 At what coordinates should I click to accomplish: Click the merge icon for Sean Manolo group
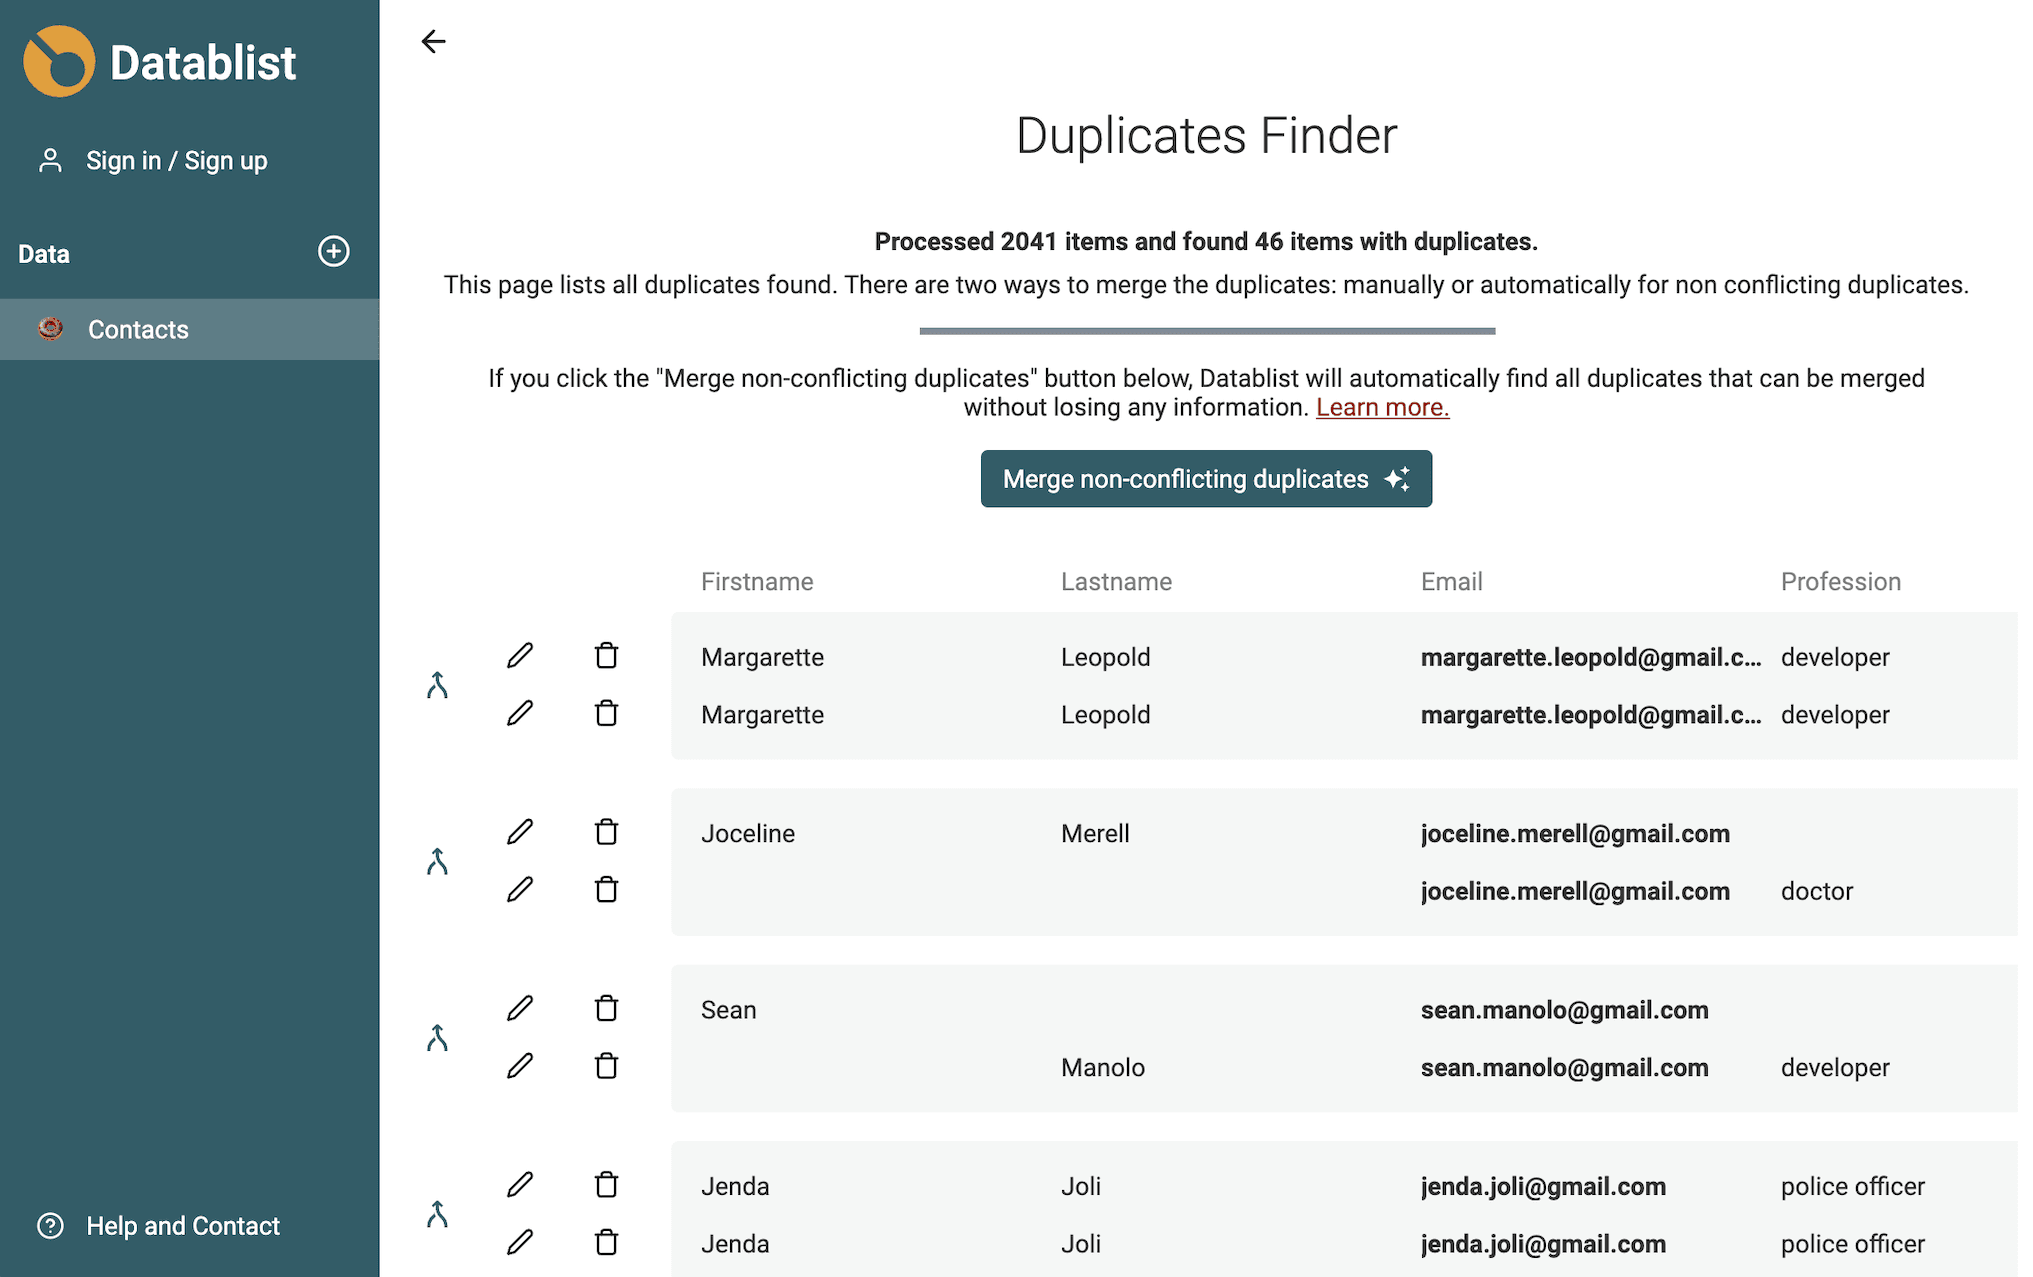(x=436, y=1038)
